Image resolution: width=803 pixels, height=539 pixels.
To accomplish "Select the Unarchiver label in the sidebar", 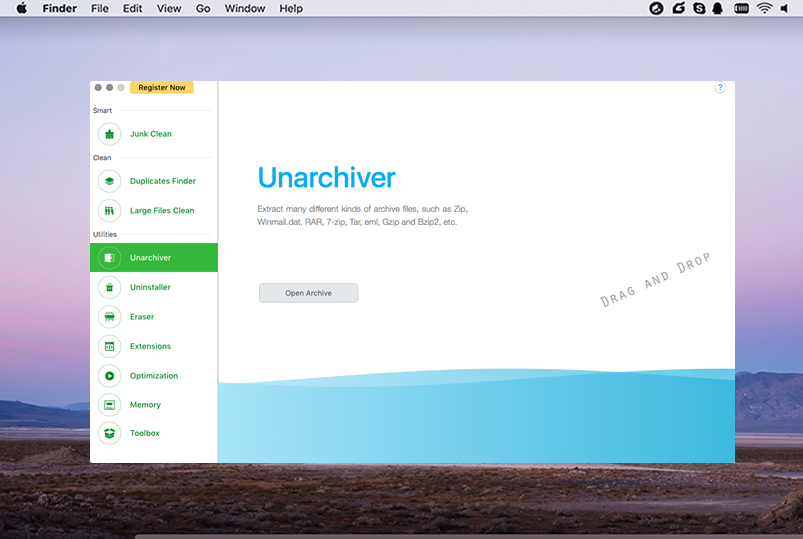I will click(x=151, y=258).
